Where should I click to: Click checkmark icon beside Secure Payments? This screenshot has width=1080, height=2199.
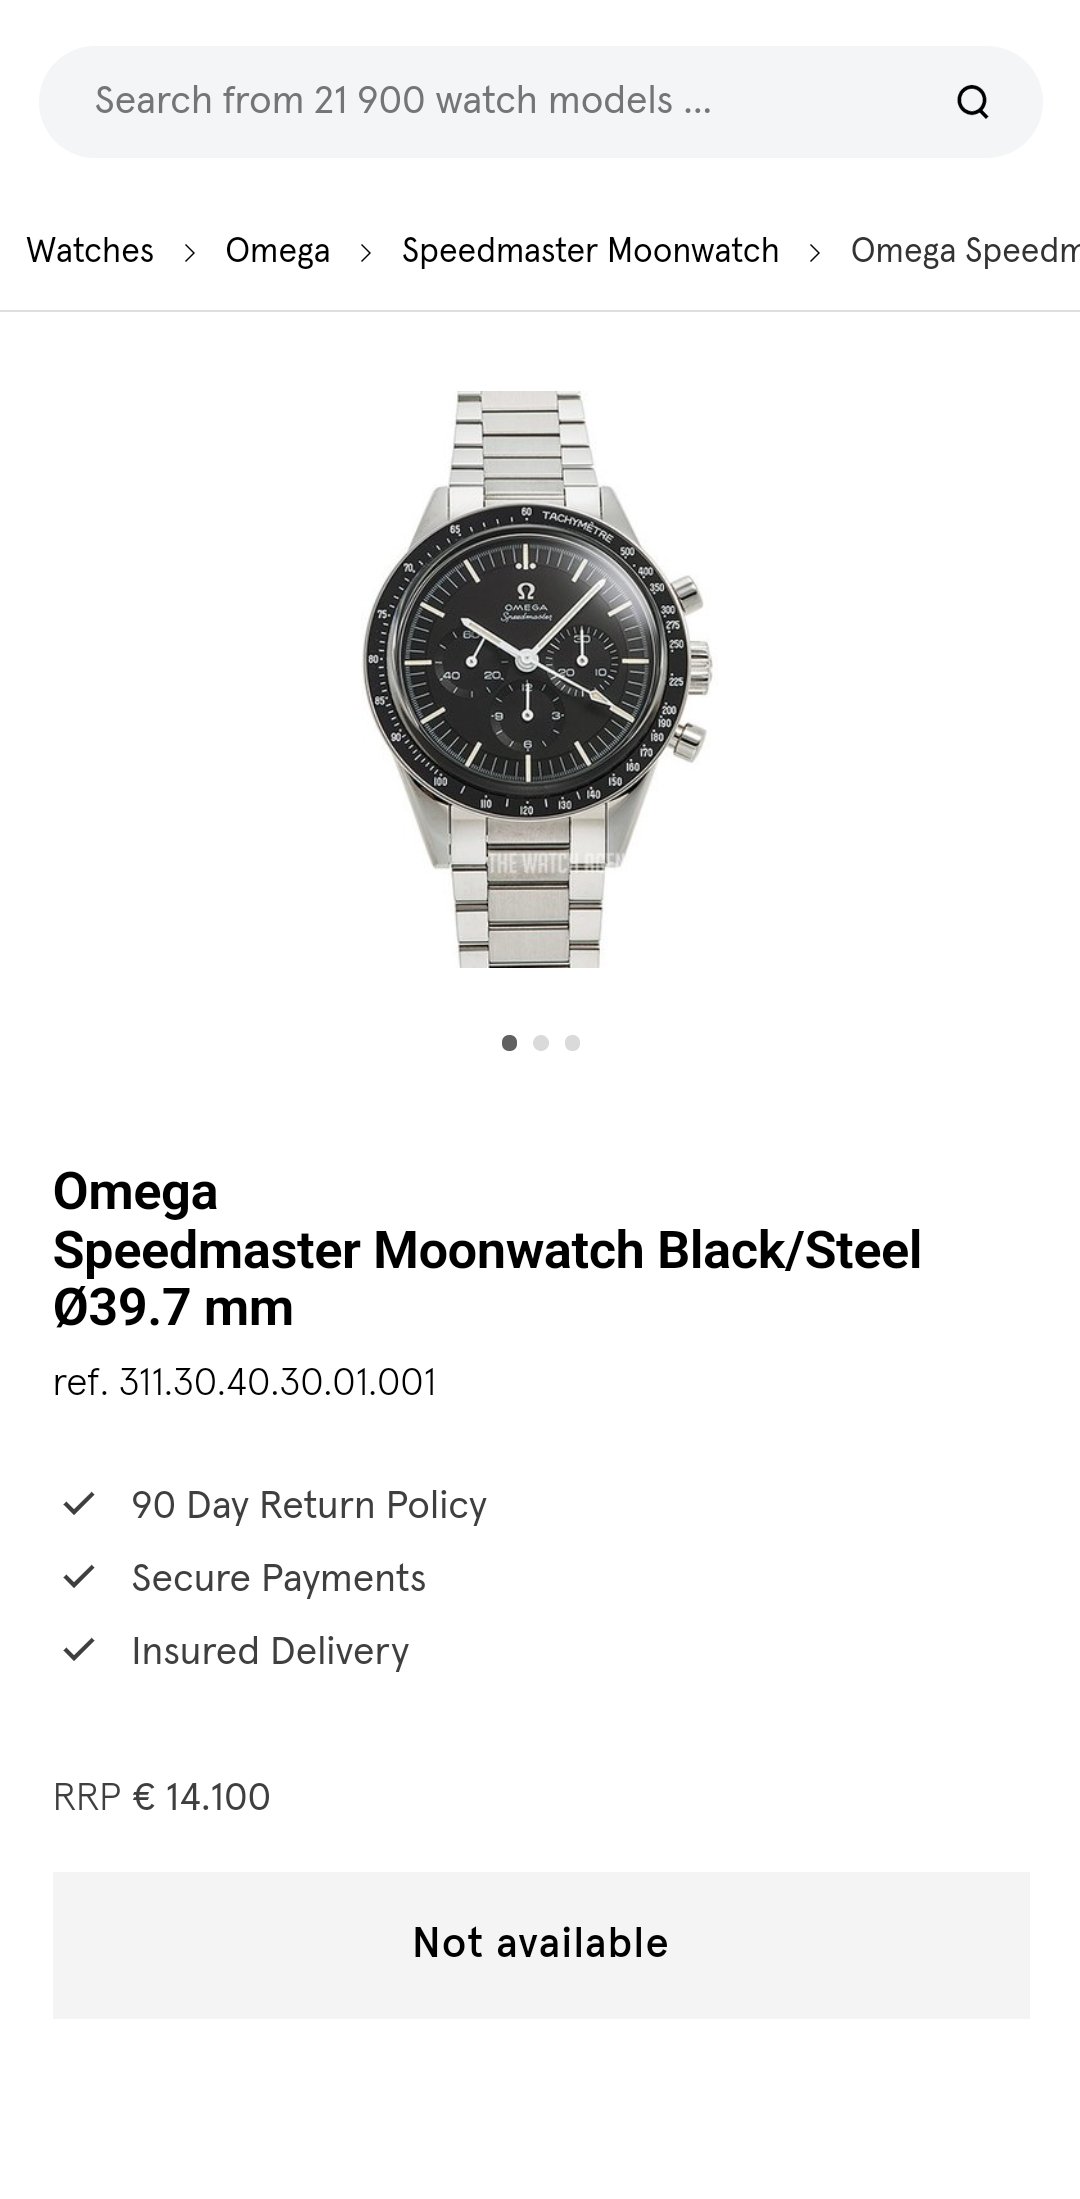coord(78,1577)
